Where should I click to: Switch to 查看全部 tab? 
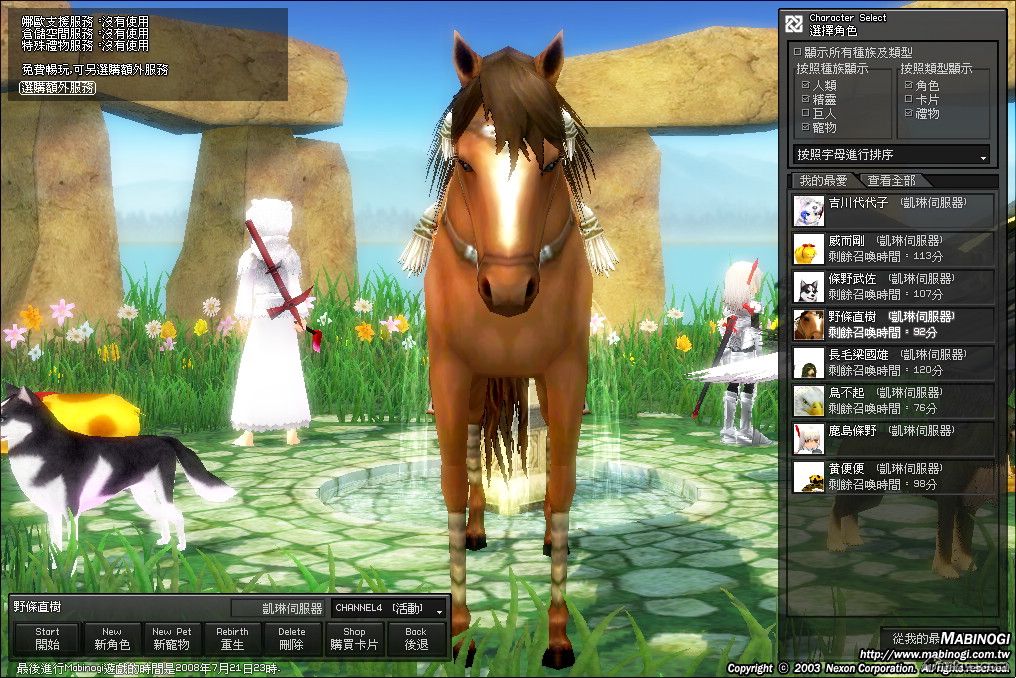tap(892, 181)
